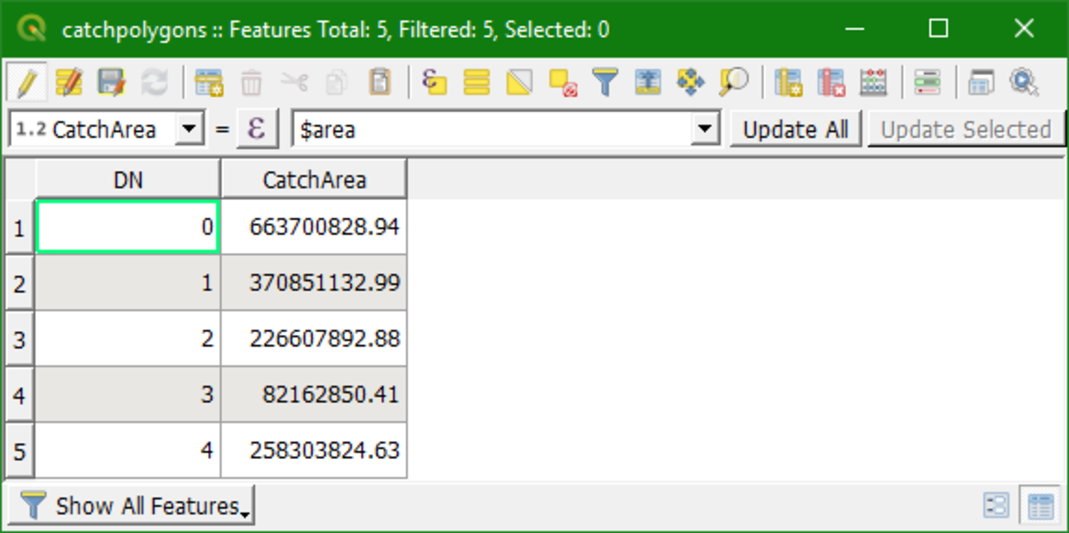The height and width of the screenshot is (533, 1069).
Task: Select all features icon
Action: 477,83
